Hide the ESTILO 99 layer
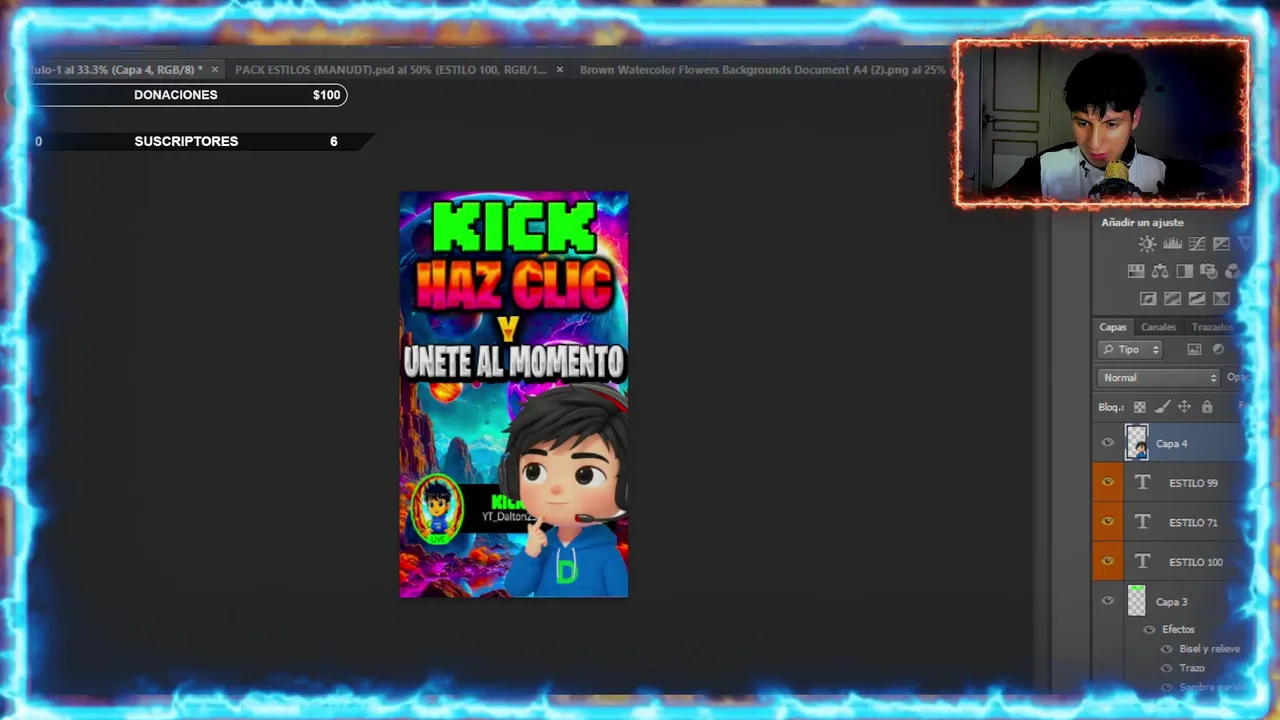 [1107, 482]
